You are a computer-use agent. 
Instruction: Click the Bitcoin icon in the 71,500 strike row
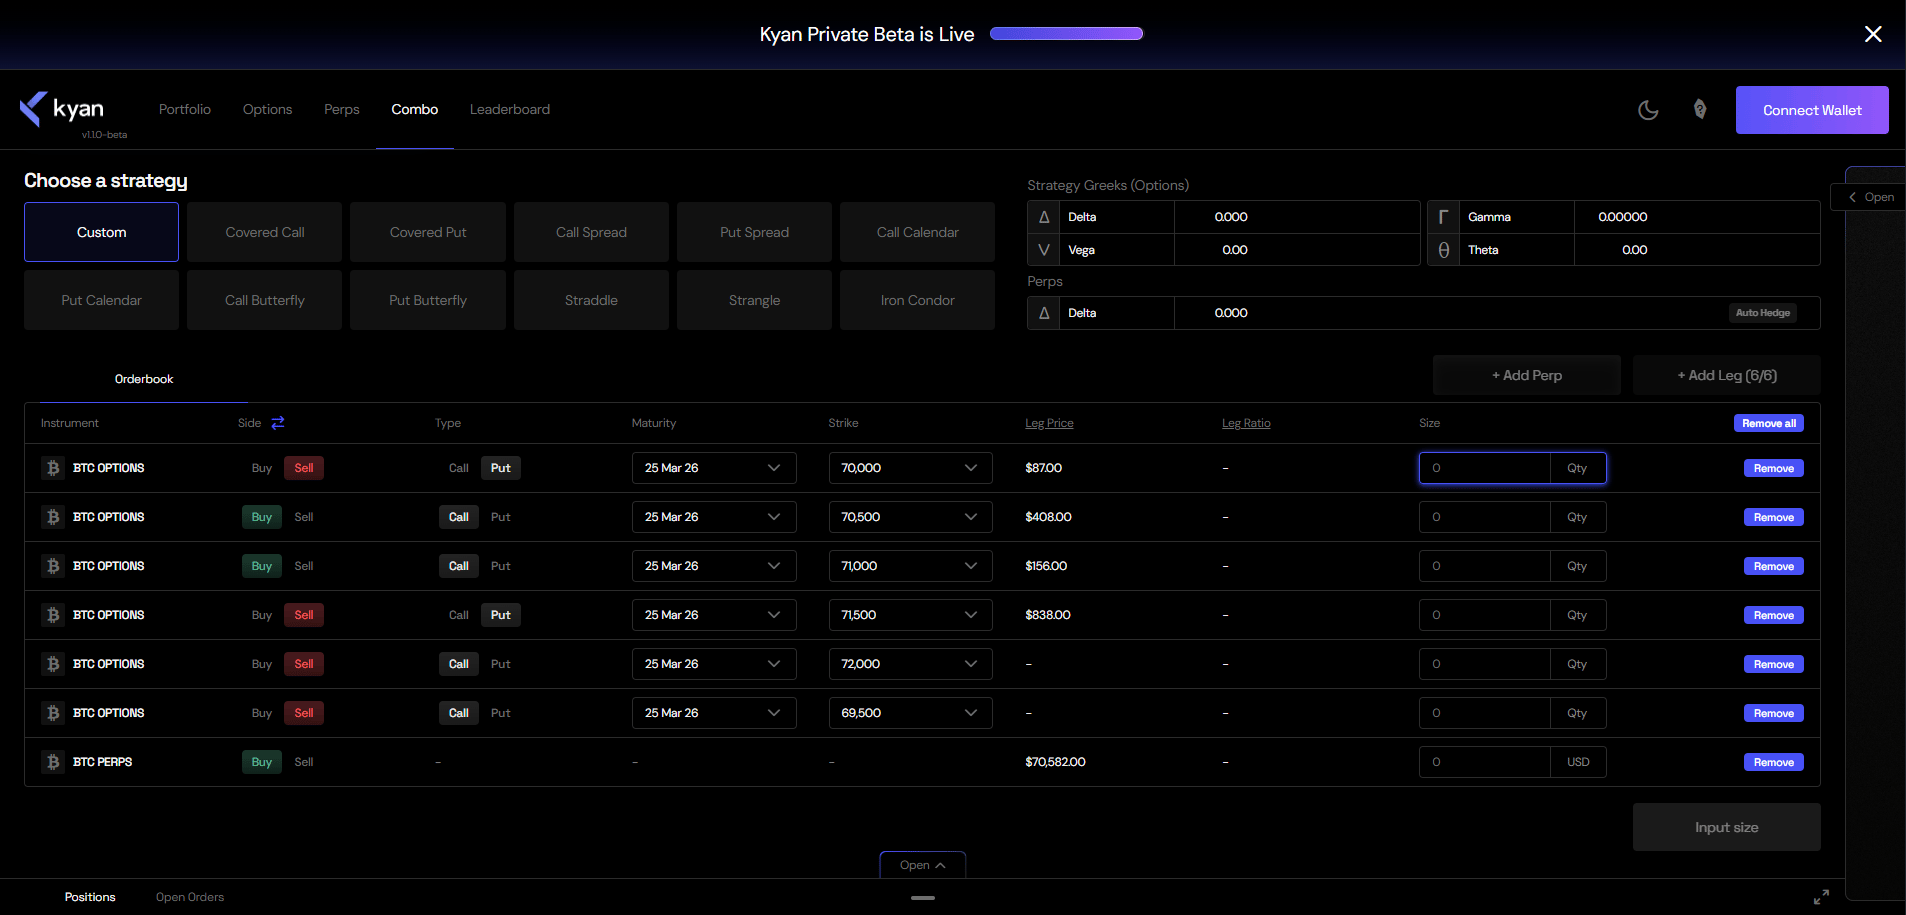[53, 615]
